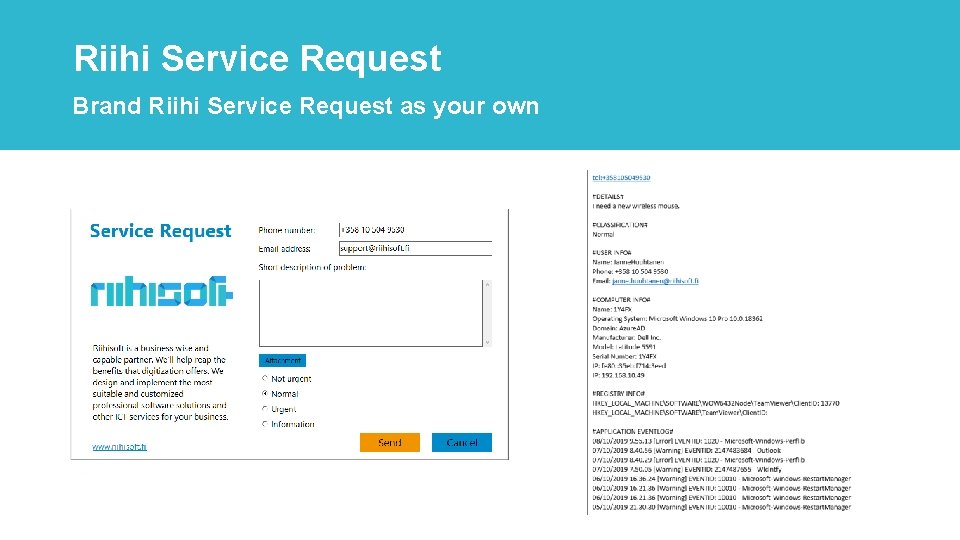The image size is (960, 540).
Task: Select the Information radio button
Action: pos(264,424)
